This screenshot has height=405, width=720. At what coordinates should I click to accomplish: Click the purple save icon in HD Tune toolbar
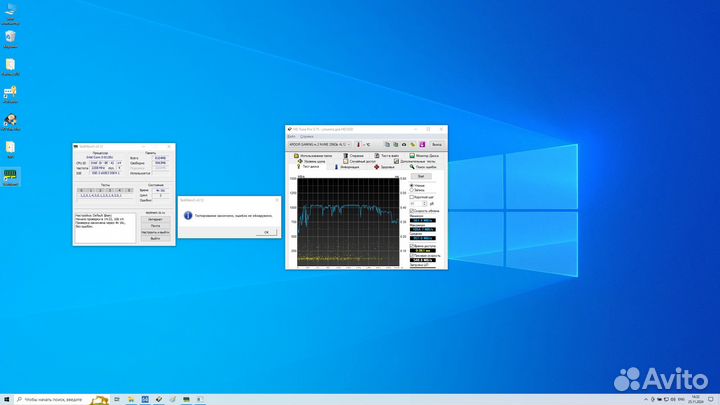pyautogui.click(x=422, y=145)
